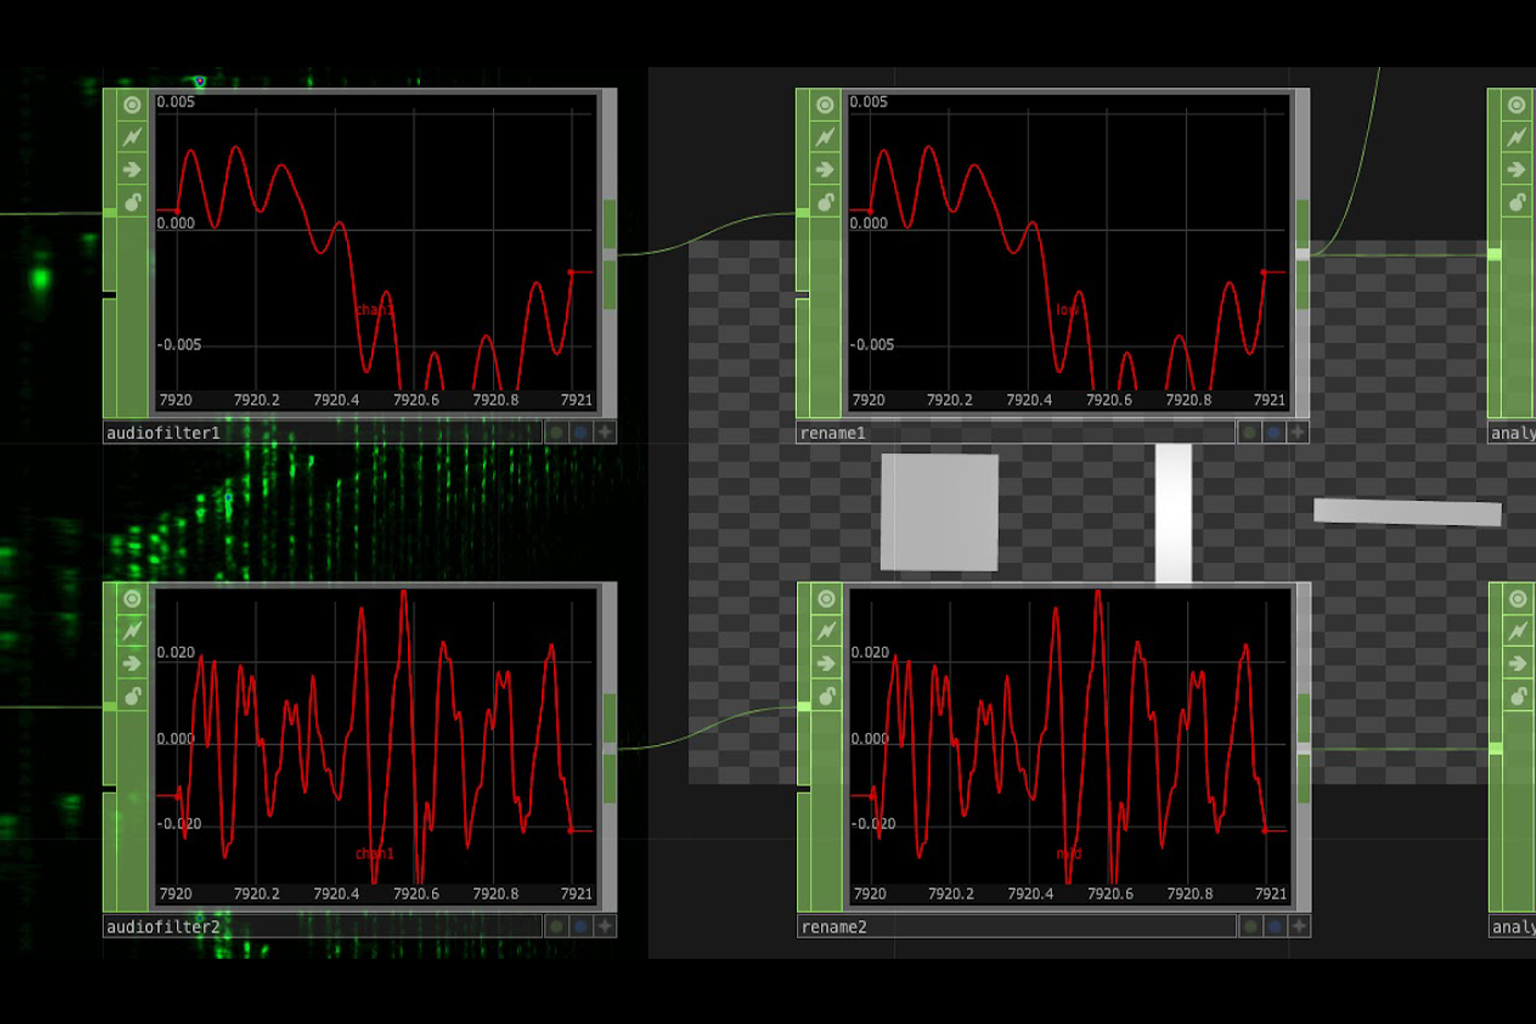Click the input connector of audiofilter1

(x=109, y=212)
